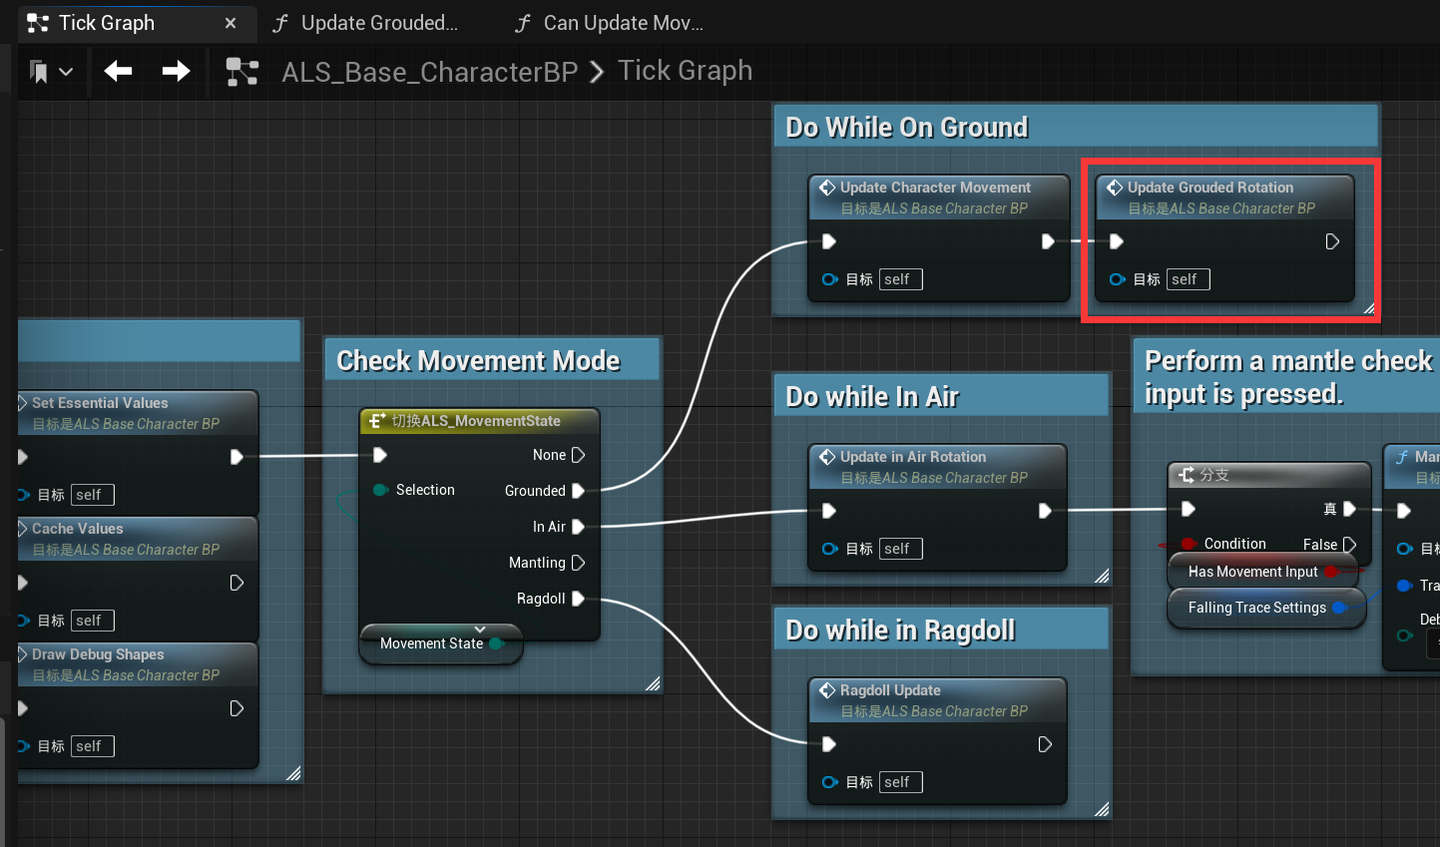Select the Do while In Air comment title
Viewport: 1440px width, 847px height.
872,397
